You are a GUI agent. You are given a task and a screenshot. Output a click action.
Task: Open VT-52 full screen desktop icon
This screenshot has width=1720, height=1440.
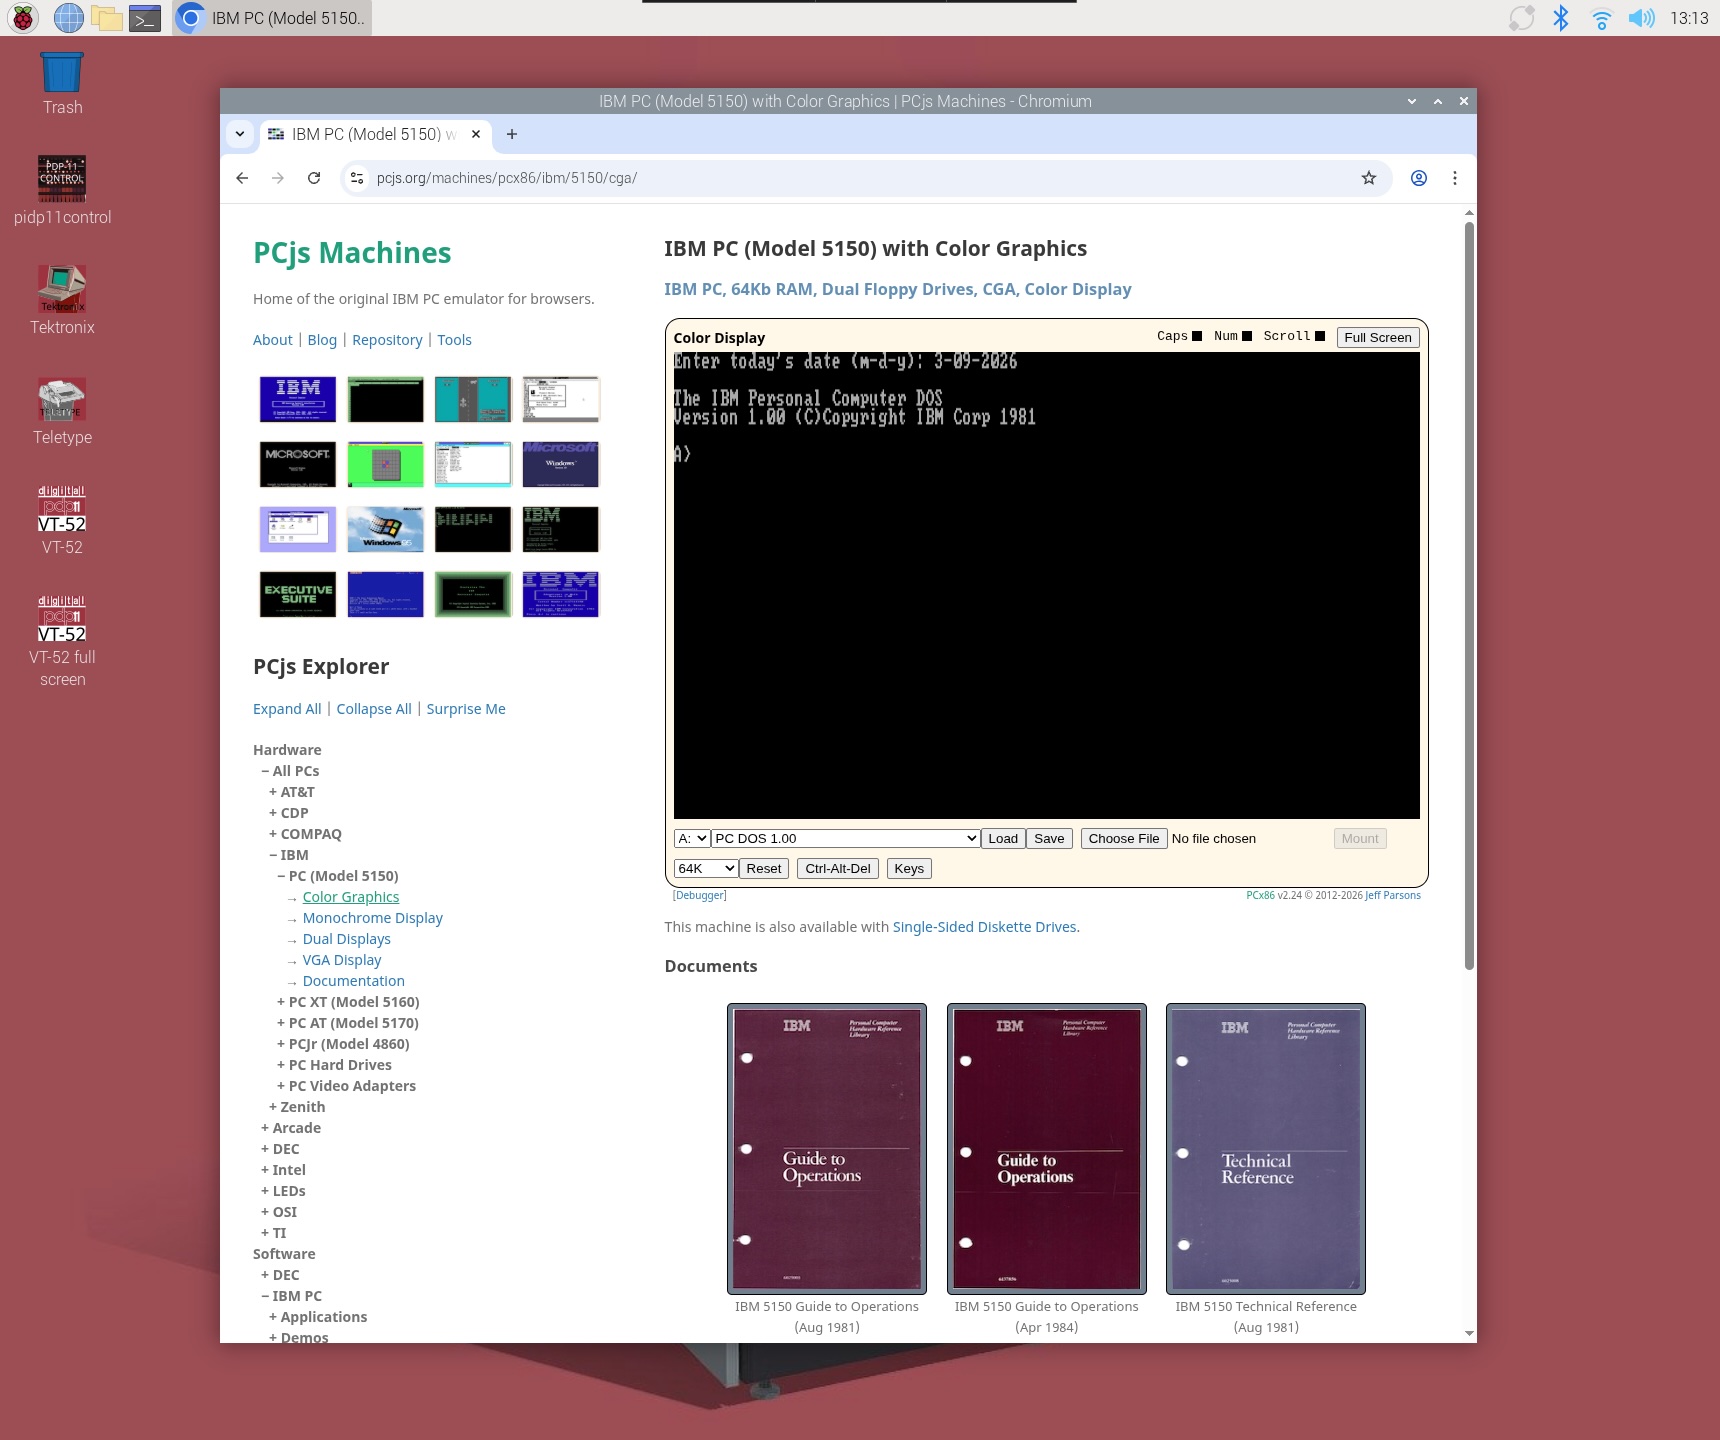click(x=62, y=640)
